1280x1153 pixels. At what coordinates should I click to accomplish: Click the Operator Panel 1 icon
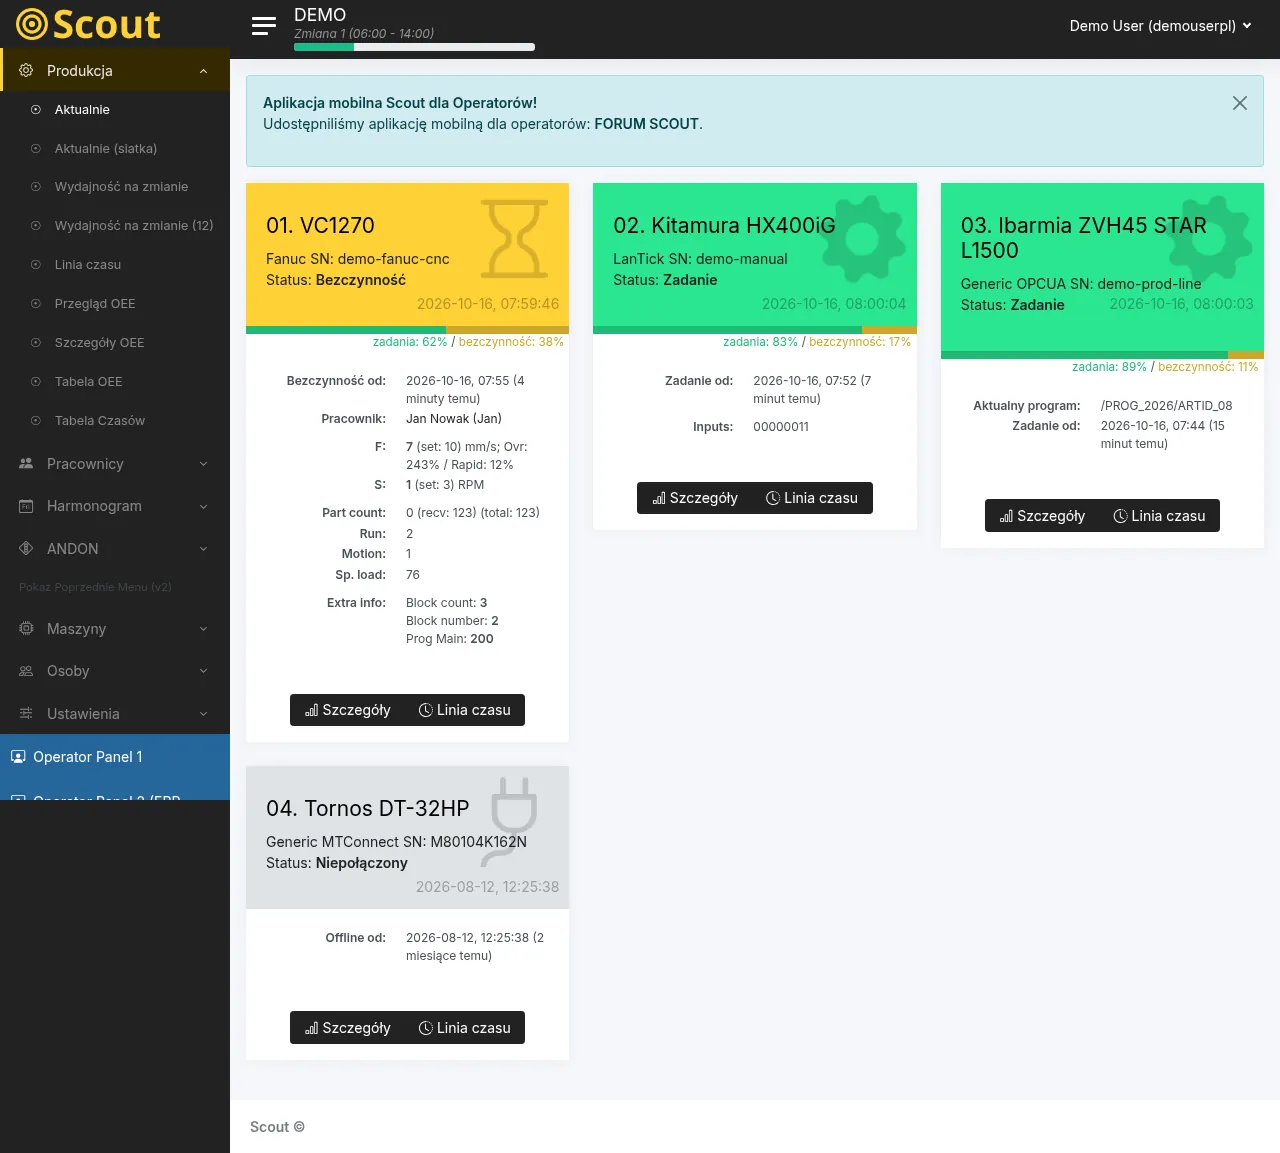point(18,757)
